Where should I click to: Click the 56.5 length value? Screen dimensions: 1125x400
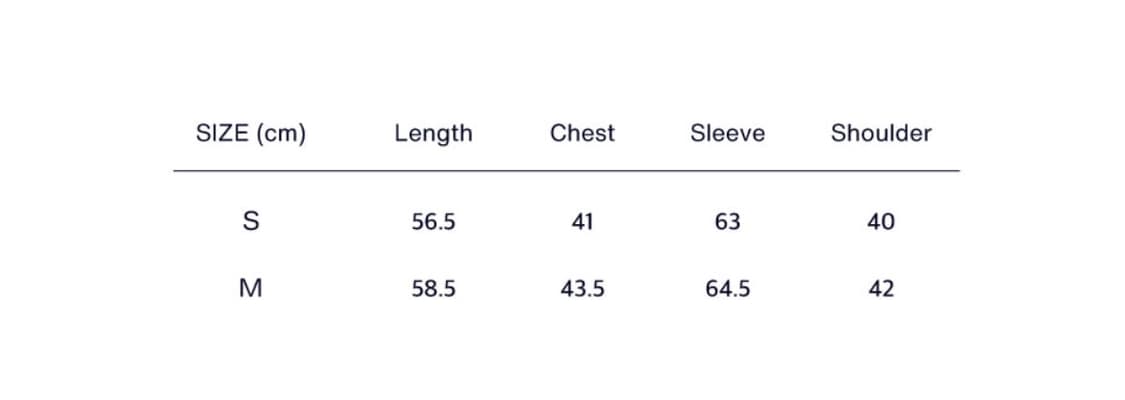tap(433, 222)
